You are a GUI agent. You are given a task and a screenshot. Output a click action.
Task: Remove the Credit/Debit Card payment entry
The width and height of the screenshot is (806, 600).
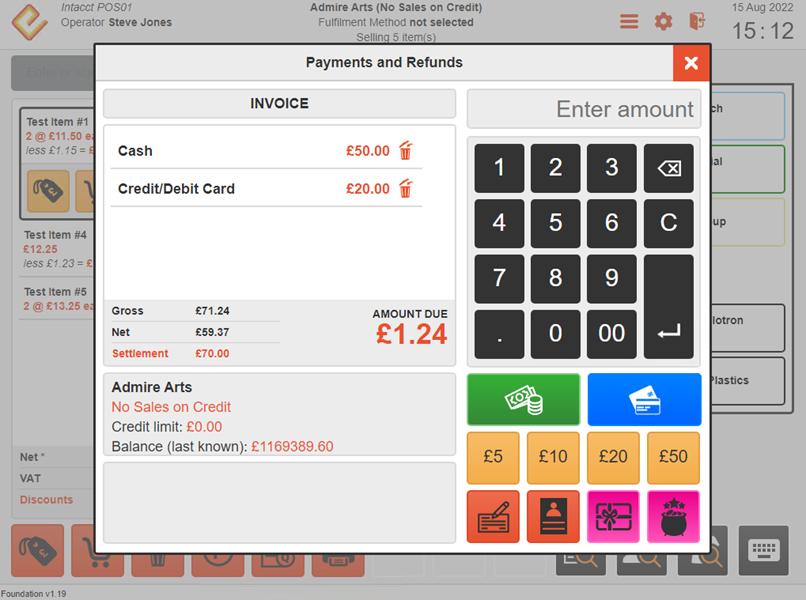point(405,189)
